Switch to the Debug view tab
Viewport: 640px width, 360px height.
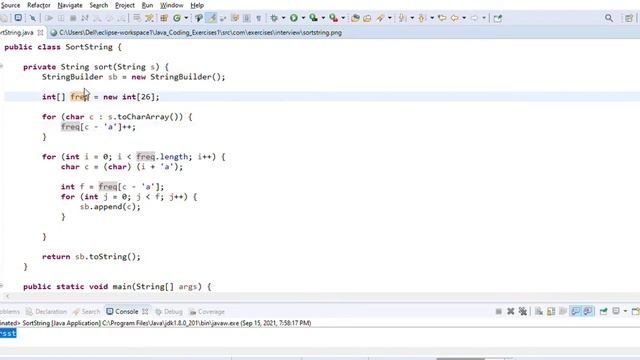(x=169, y=311)
